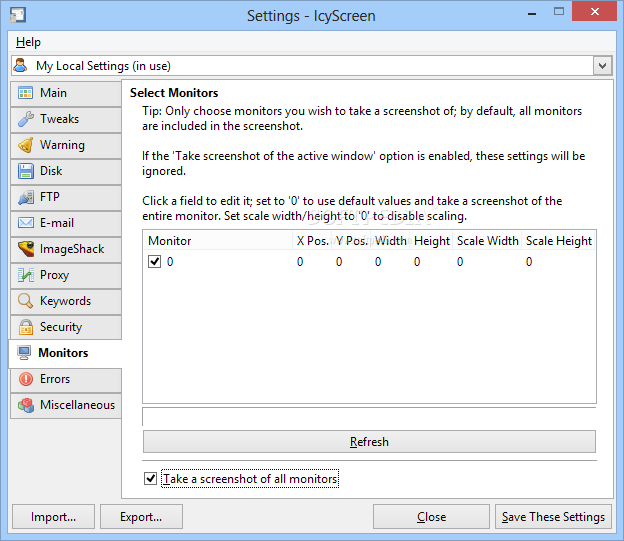
Task: Close the window with the red X
Action: pyautogui.click(x=595, y=12)
